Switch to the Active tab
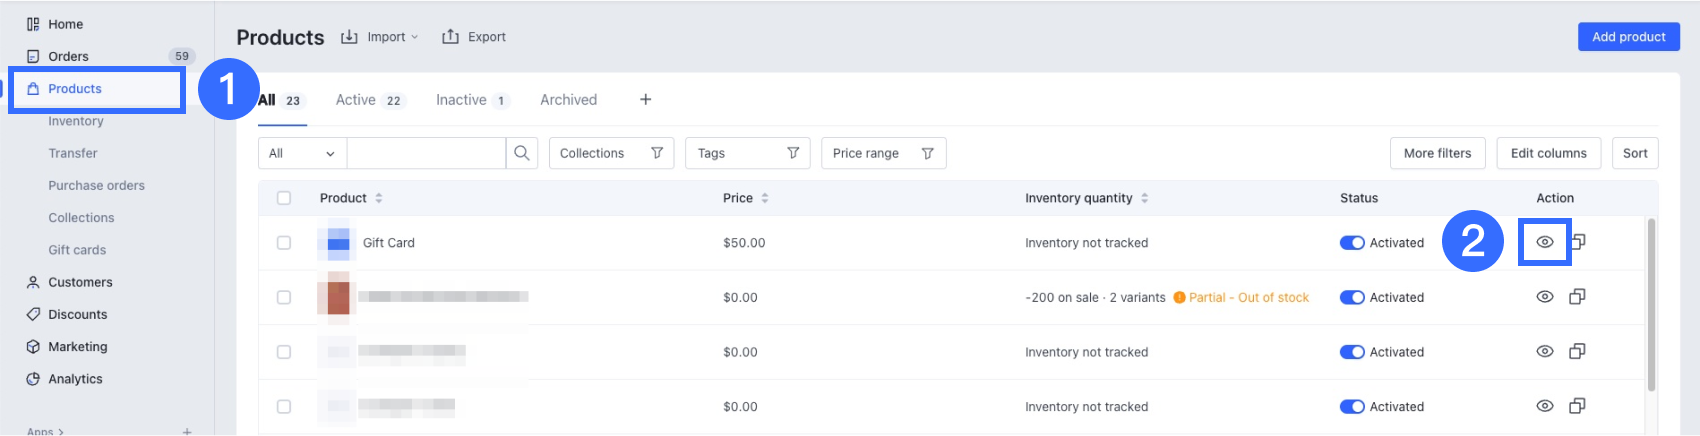1700x436 pixels. 367,100
